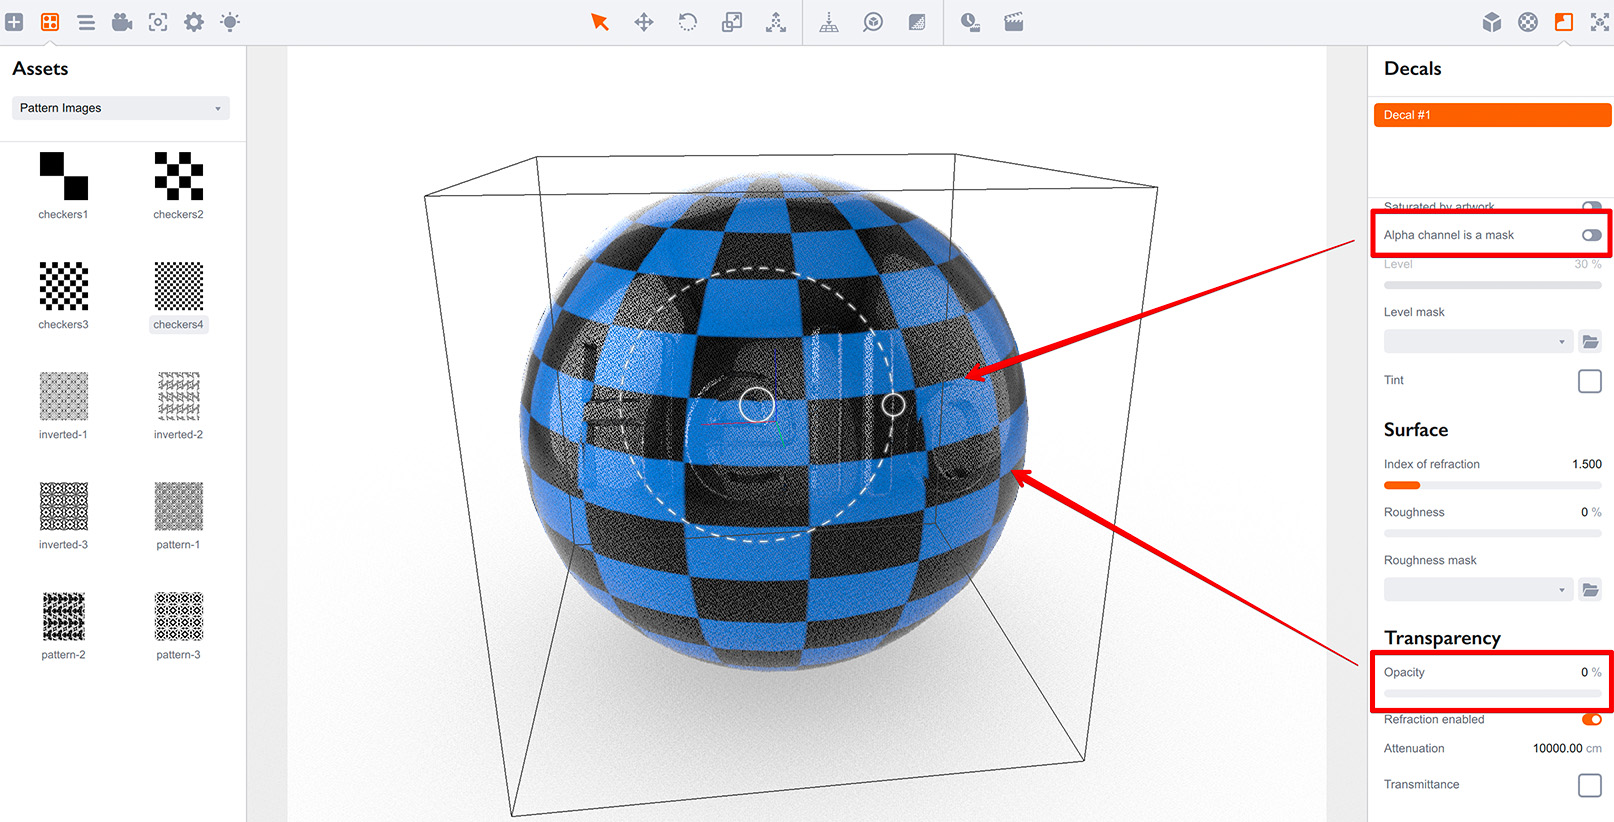This screenshot has width=1614, height=822.
Task: Click the clapperboard render icon
Action: click(1013, 22)
